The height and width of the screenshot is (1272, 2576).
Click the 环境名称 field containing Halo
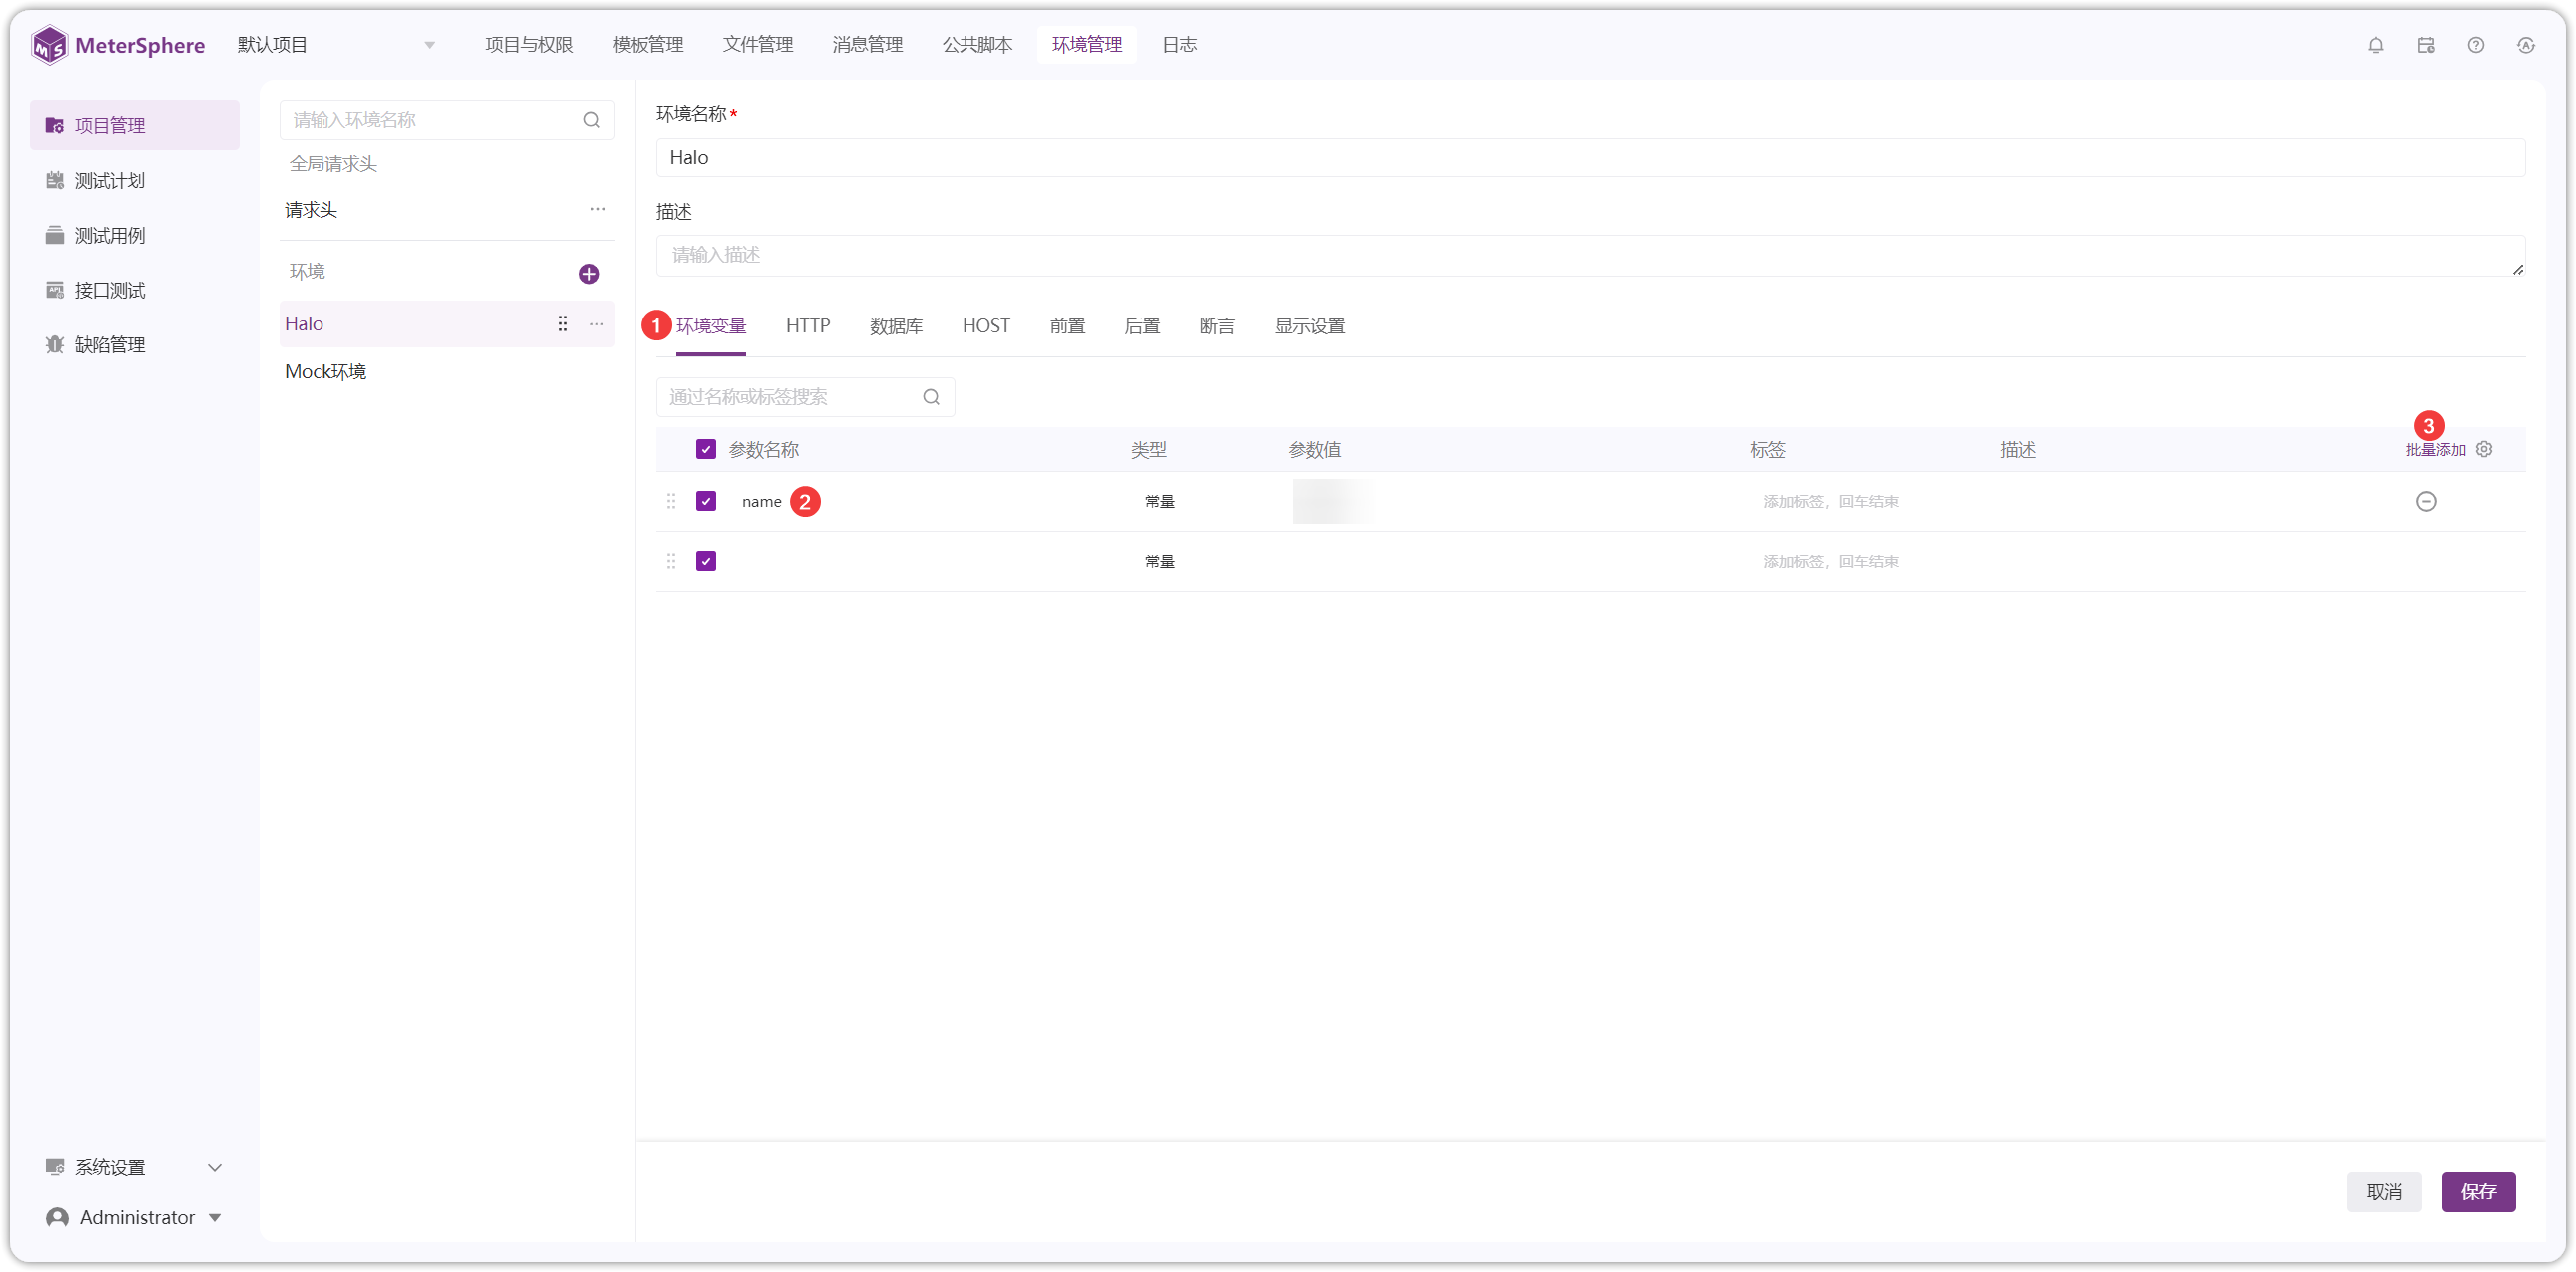coord(1590,157)
